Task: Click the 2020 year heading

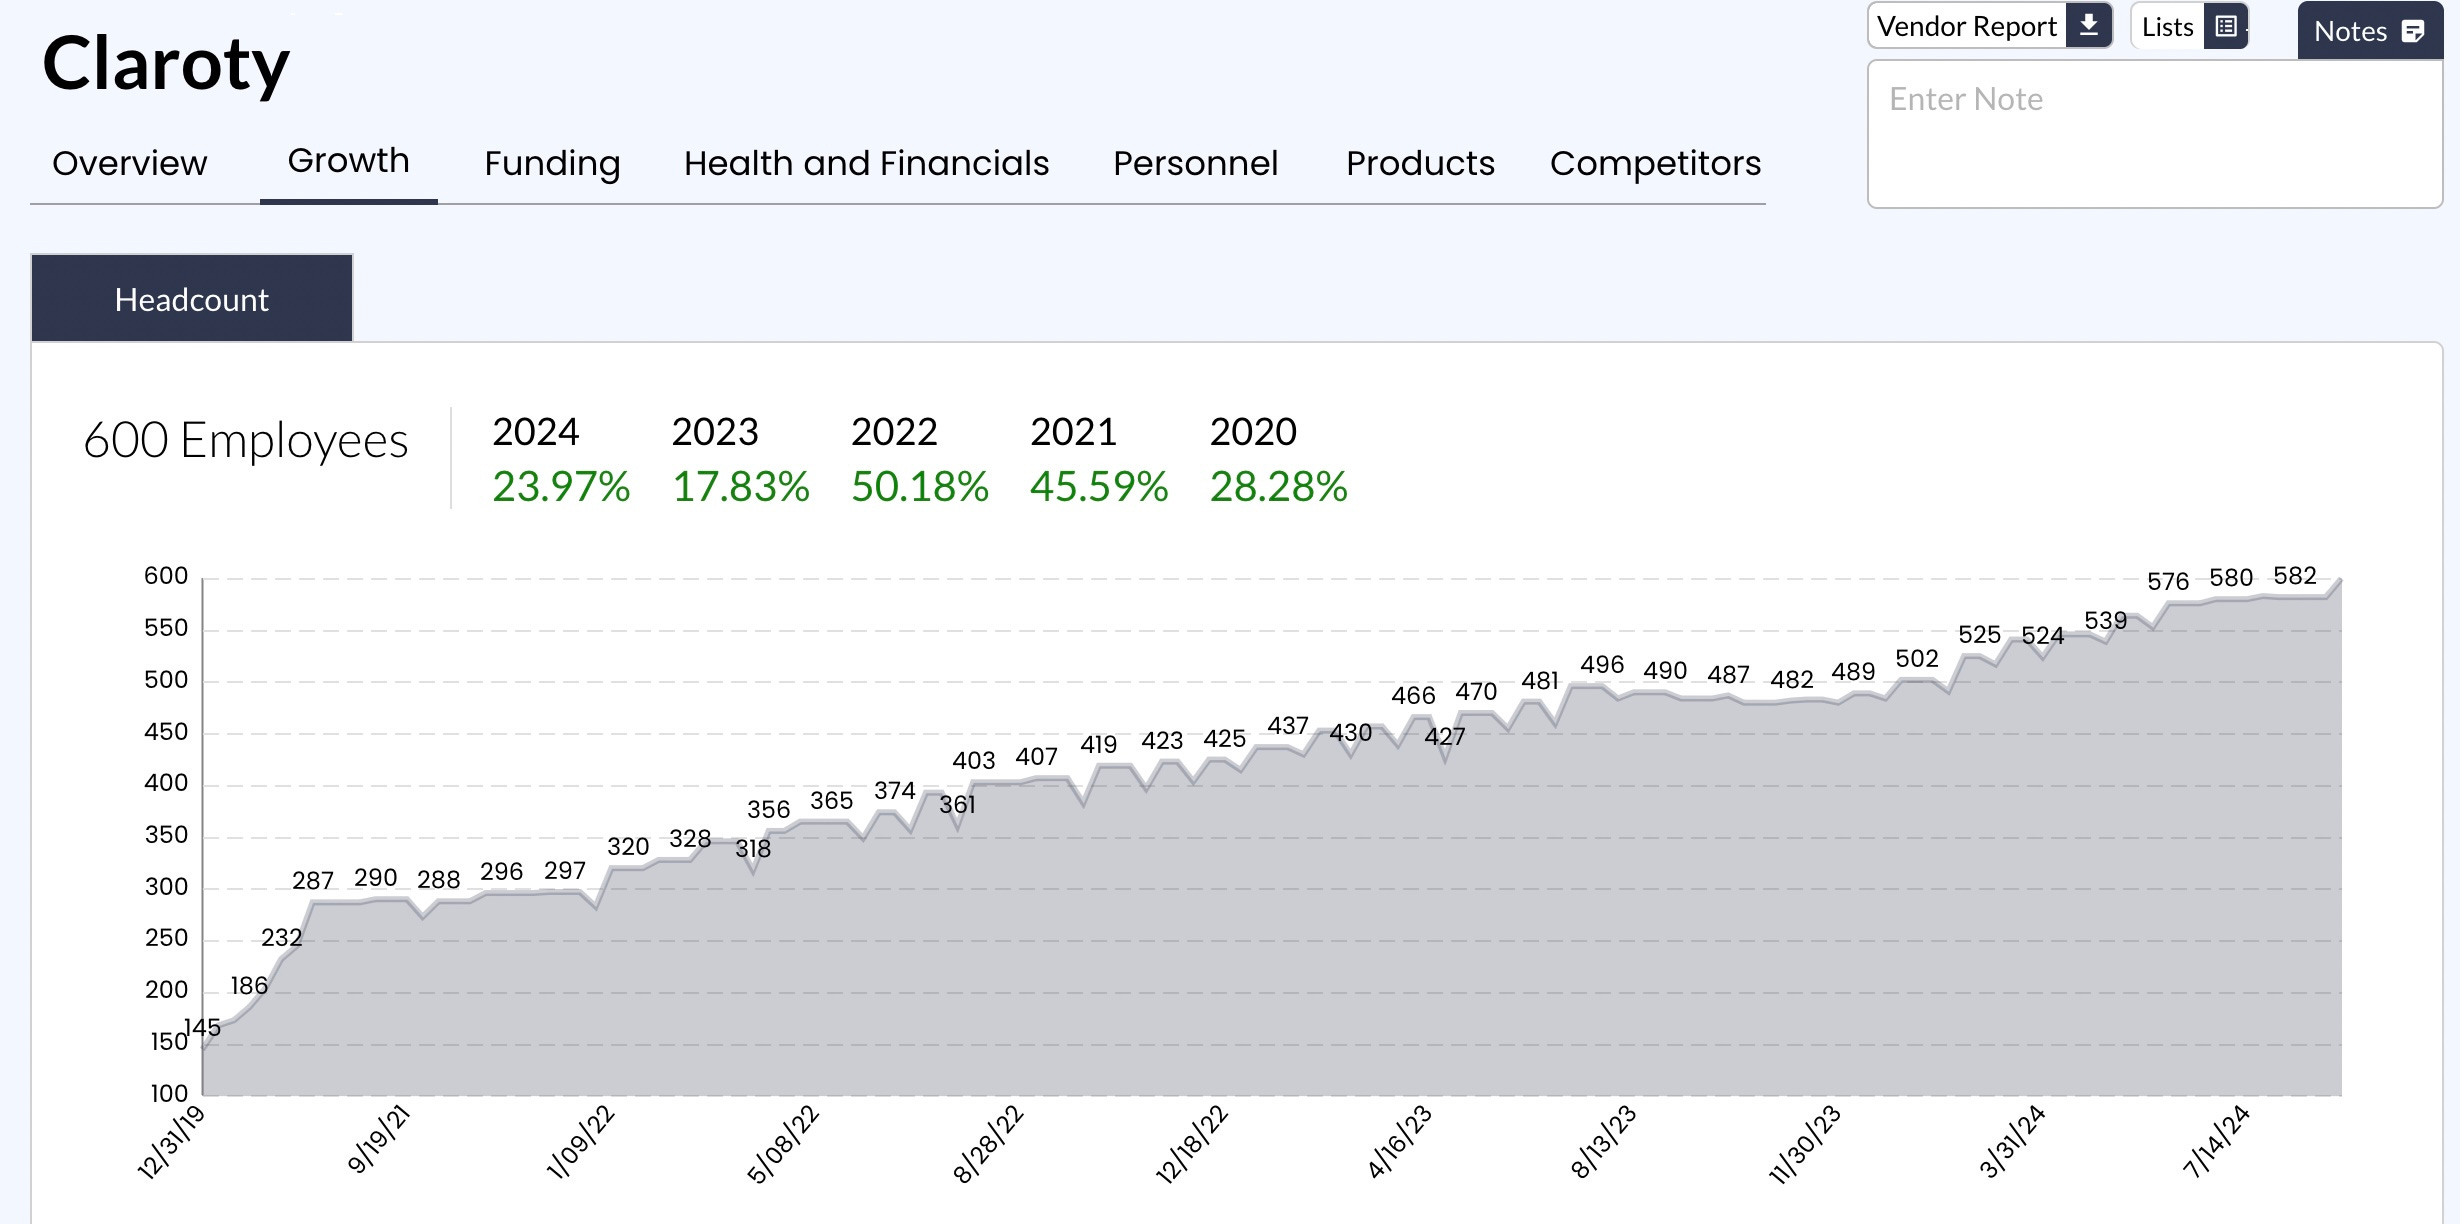Action: pyautogui.click(x=1253, y=432)
